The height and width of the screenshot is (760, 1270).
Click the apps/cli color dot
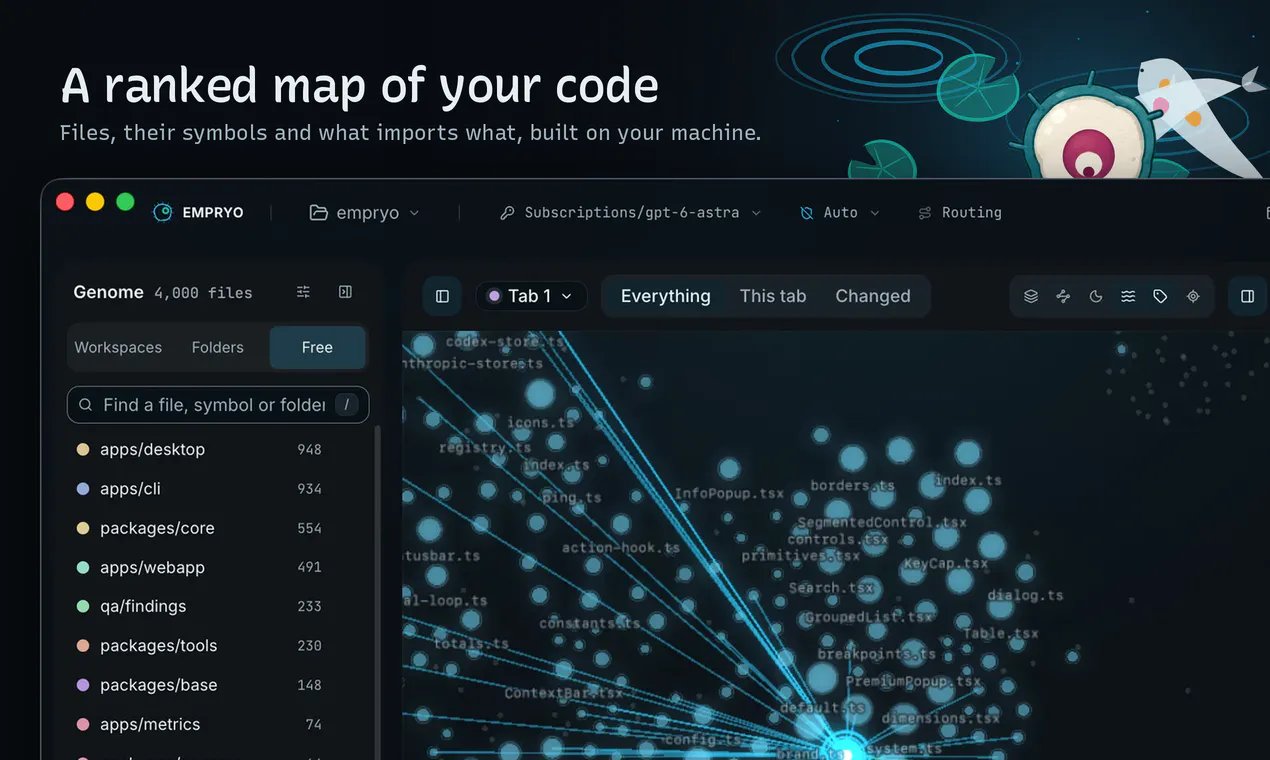[x=83, y=489]
